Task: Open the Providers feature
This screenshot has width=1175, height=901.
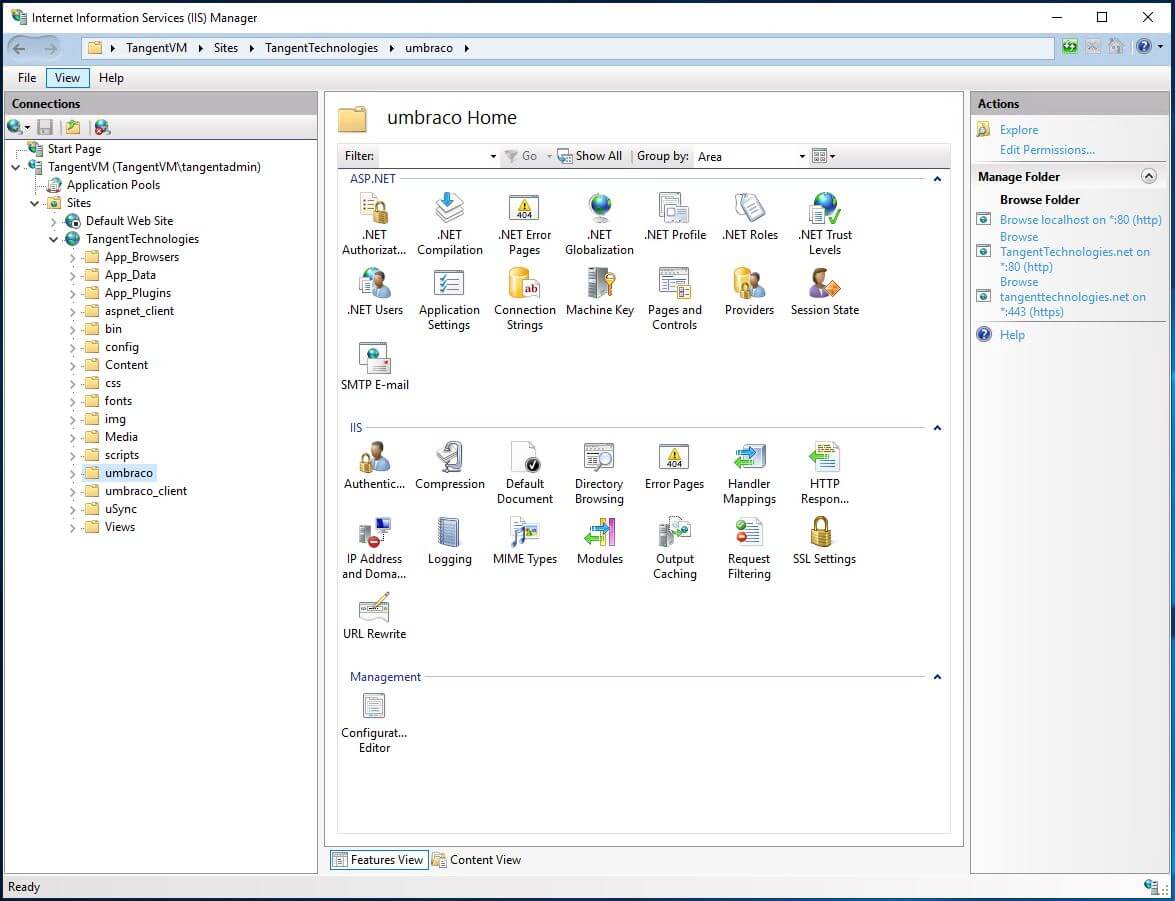Action: pos(749,292)
